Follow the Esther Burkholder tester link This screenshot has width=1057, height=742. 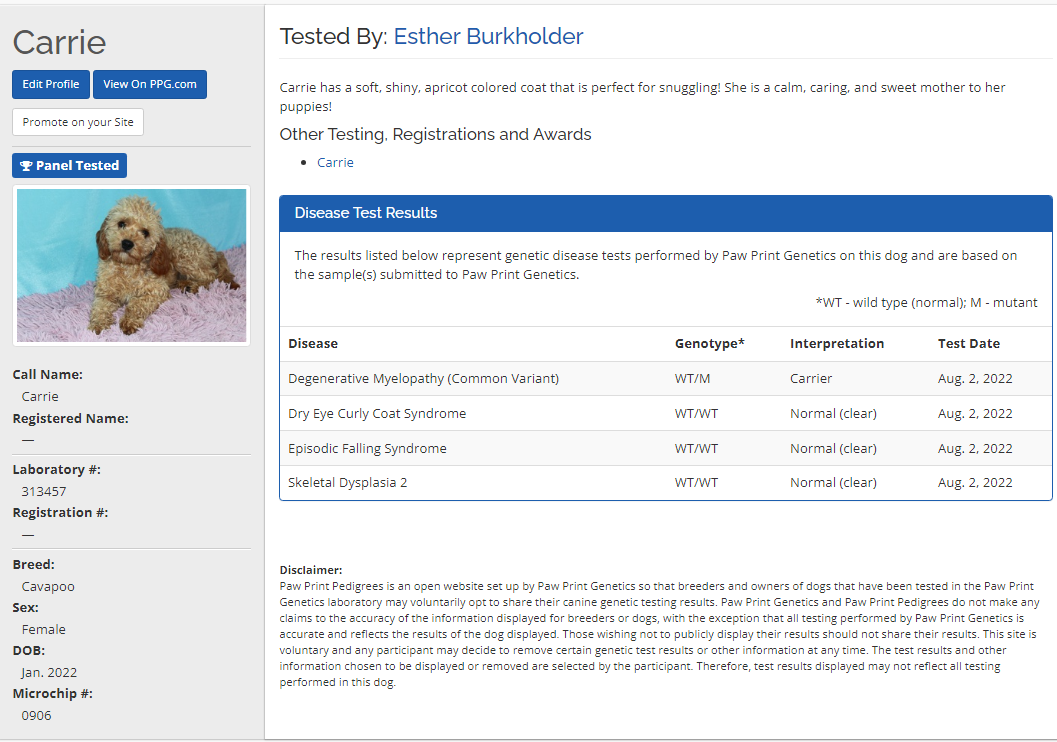click(x=488, y=37)
